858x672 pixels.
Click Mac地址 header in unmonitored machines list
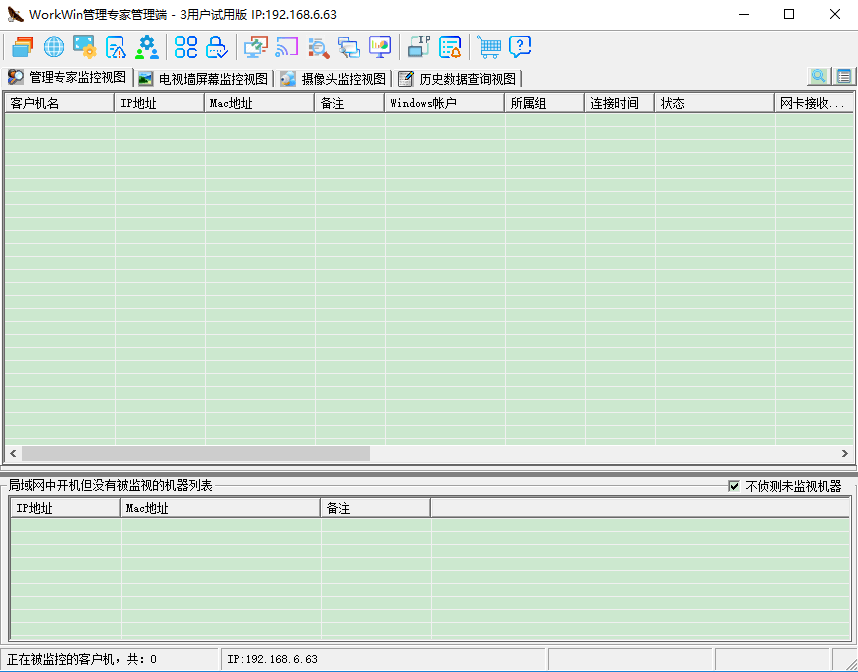pos(220,508)
